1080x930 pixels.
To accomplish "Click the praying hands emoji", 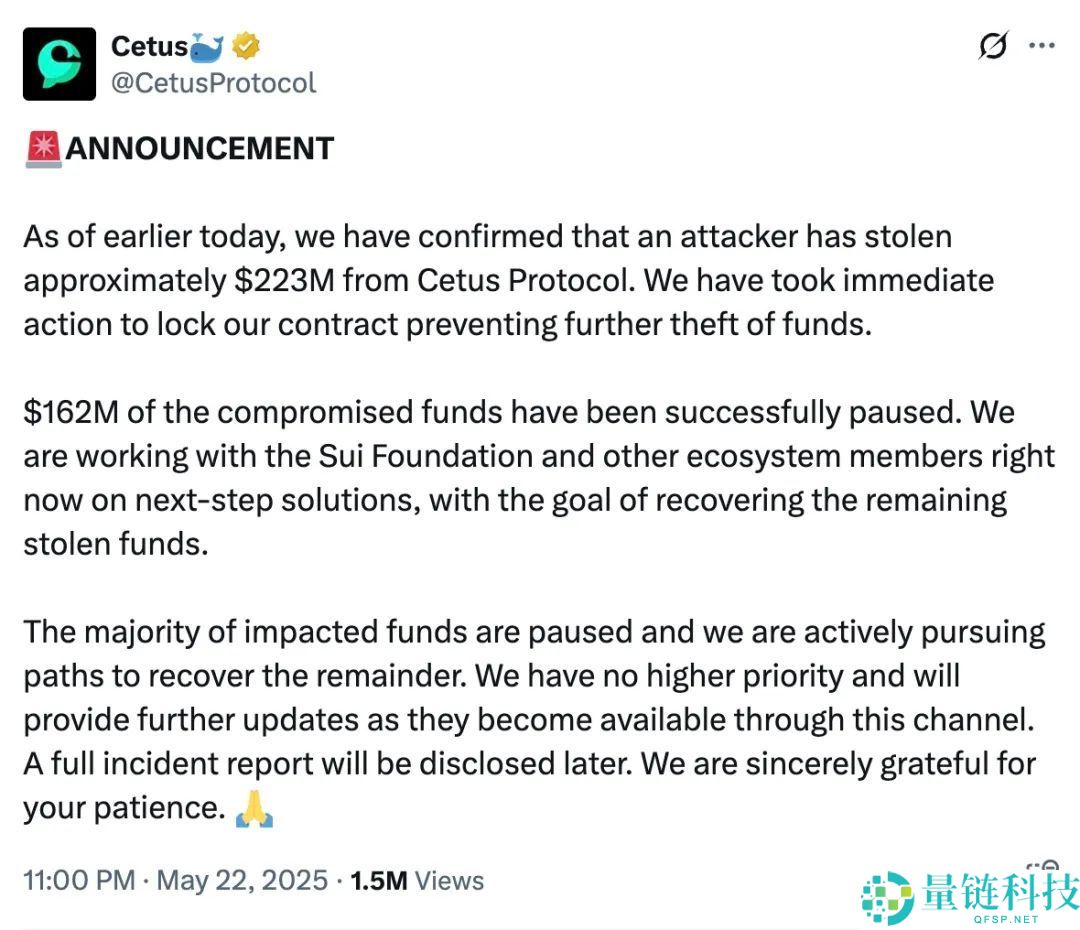I will tap(253, 808).
